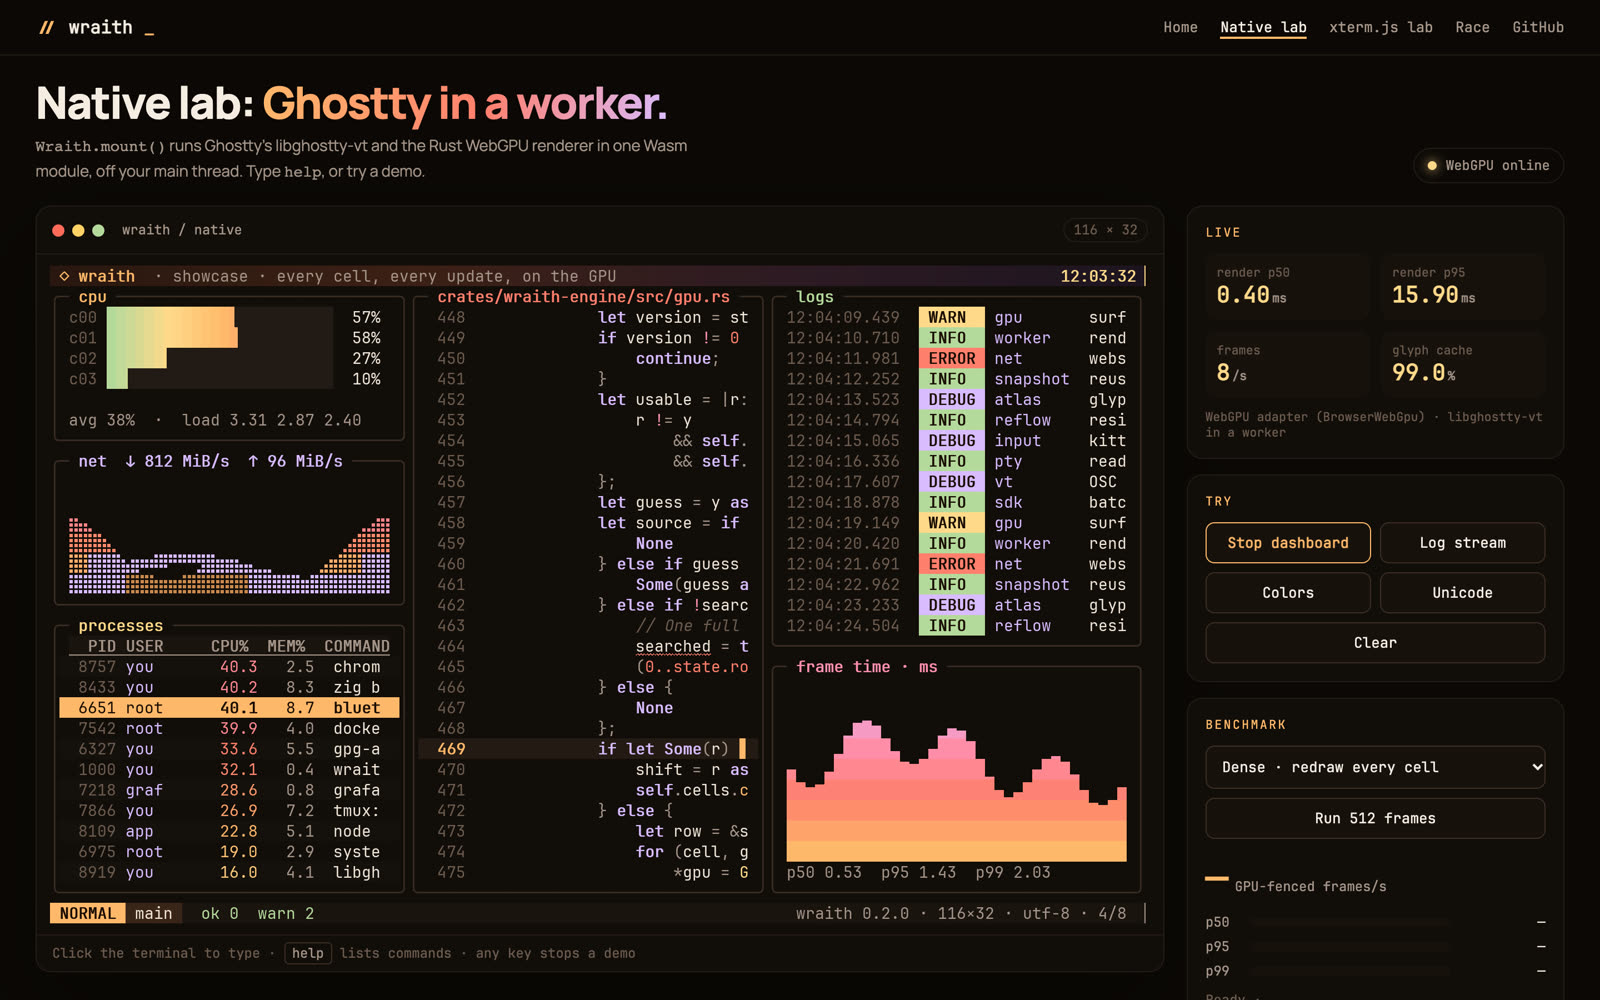
Task: Select the Native lab nav tab
Action: 1263,27
